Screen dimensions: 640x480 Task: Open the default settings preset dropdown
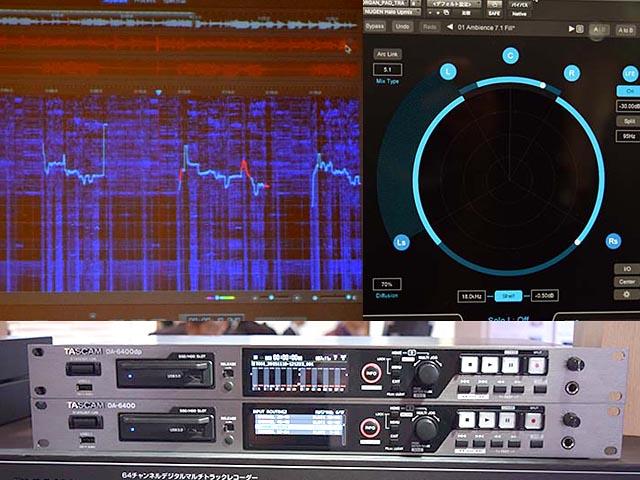click(454, 4)
